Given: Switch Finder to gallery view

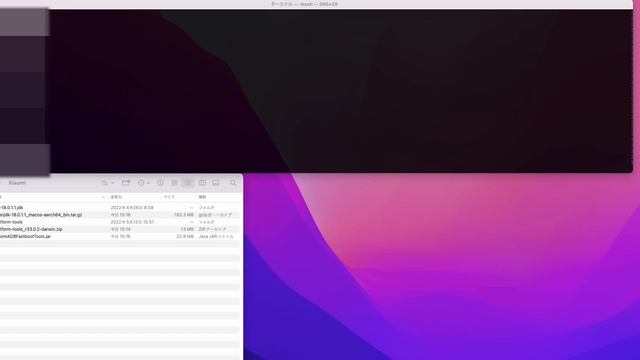Looking at the screenshot, I should pos(216,183).
